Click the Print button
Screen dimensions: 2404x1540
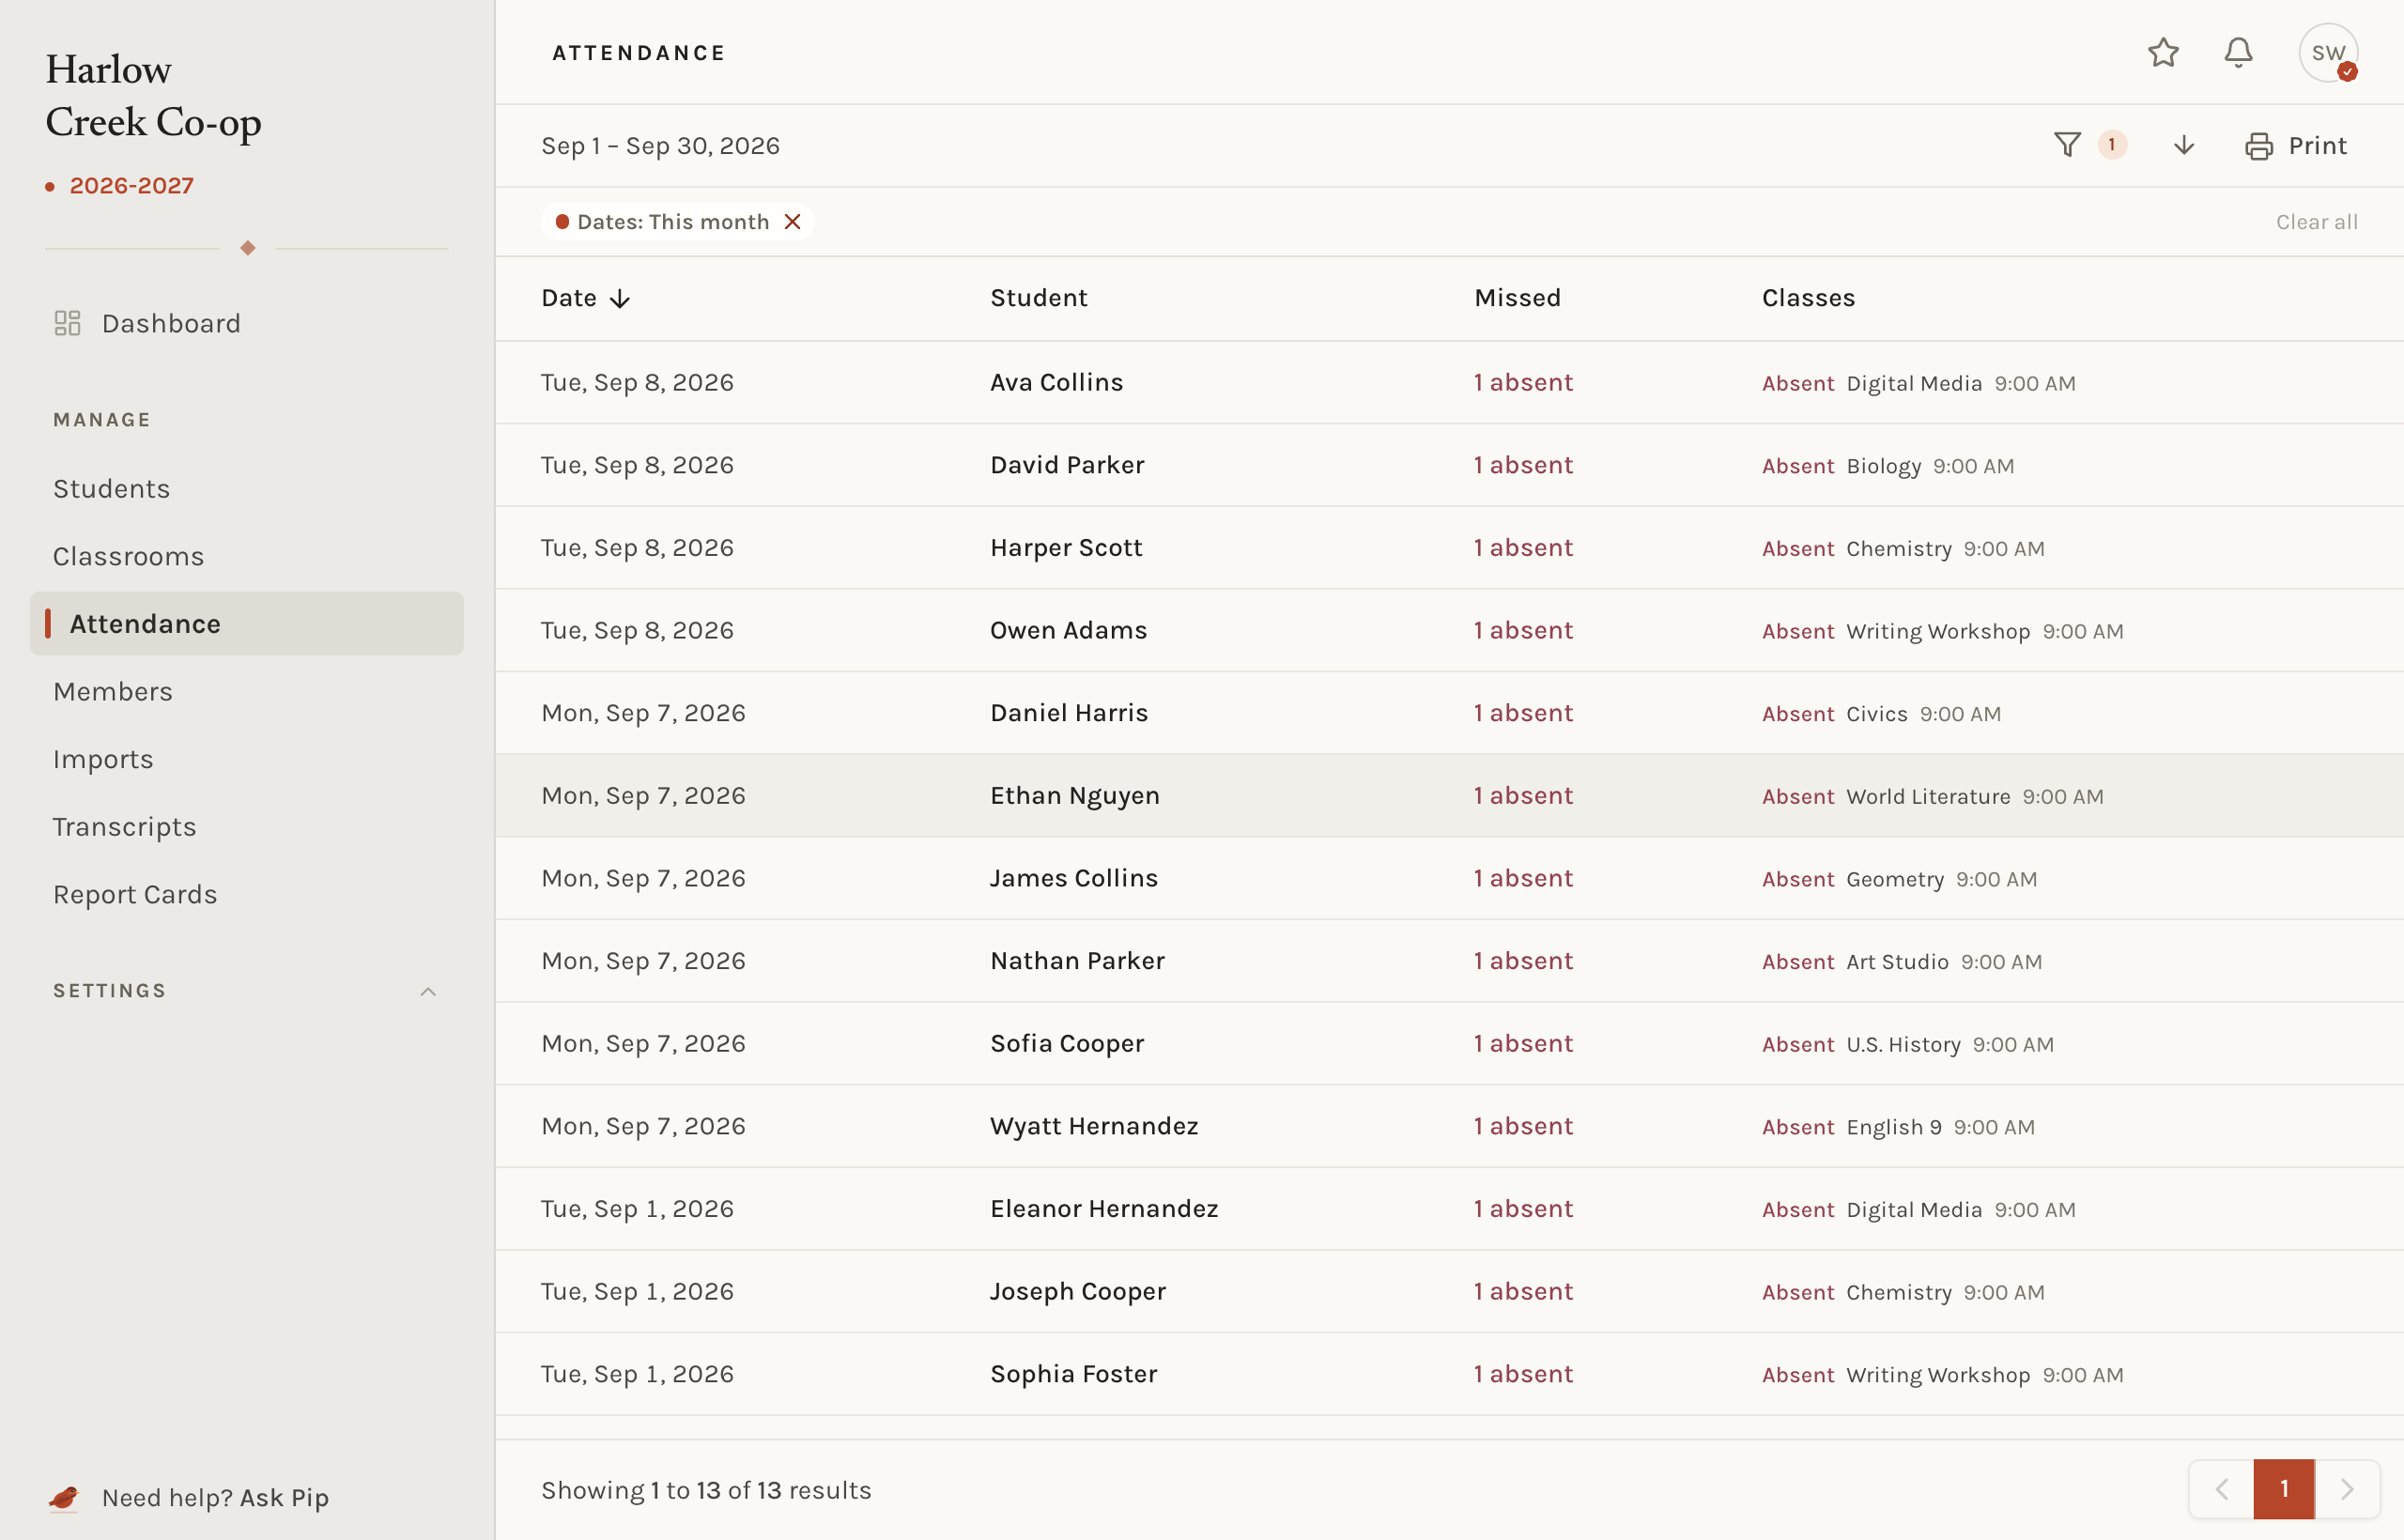tap(2295, 146)
